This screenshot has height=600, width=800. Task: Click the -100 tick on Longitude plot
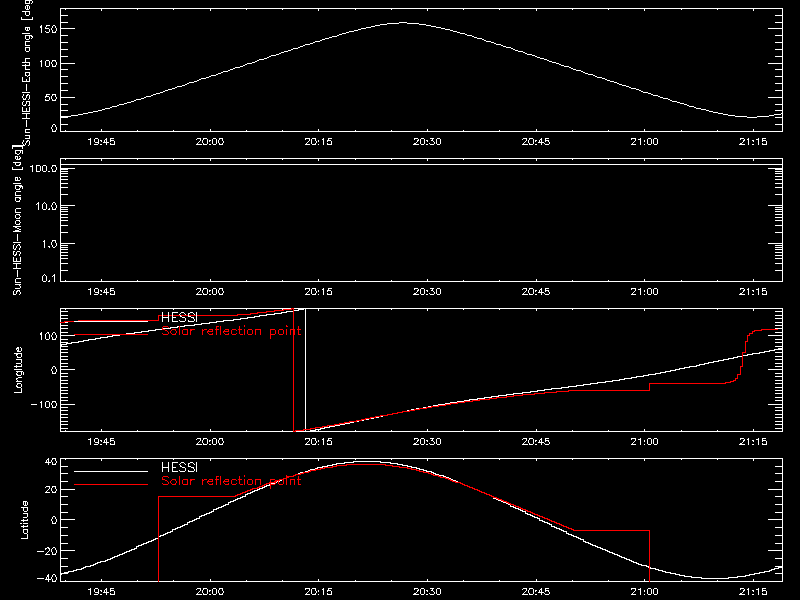coord(44,405)
